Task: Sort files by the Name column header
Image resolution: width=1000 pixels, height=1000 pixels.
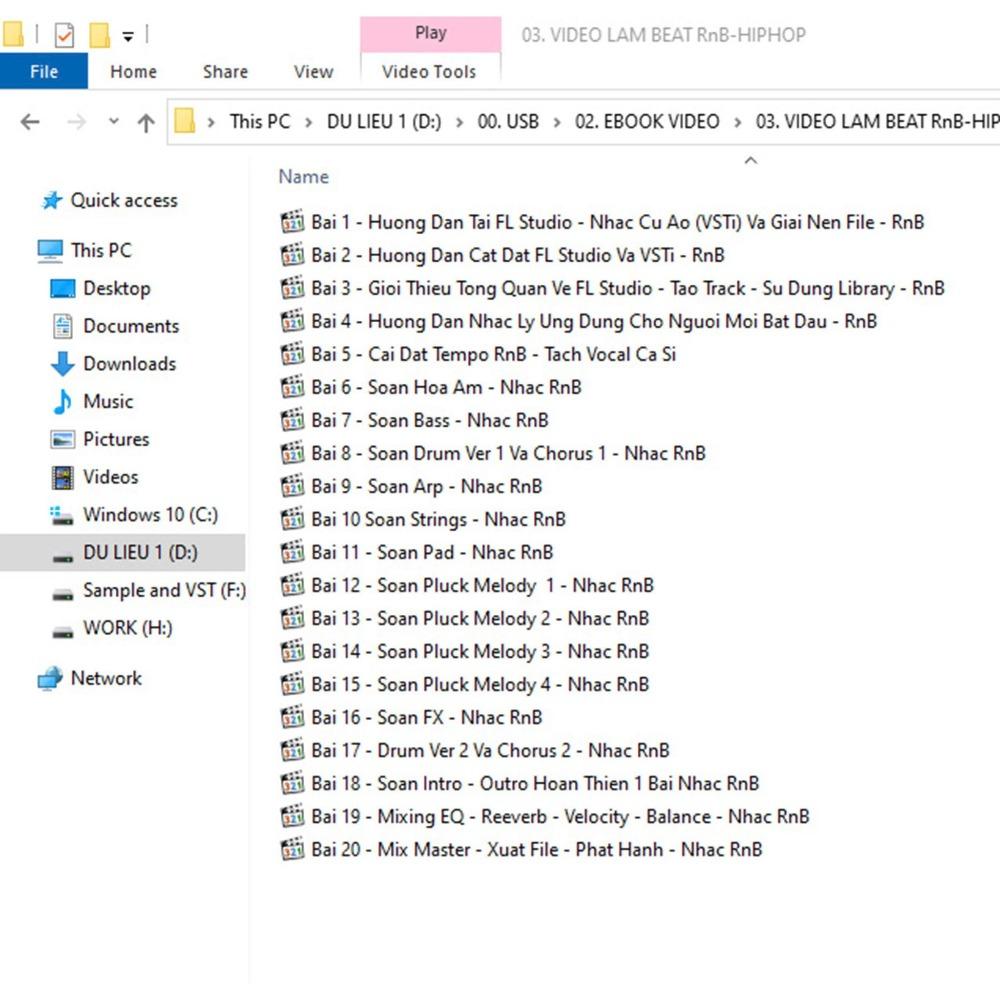Action: 304,176
